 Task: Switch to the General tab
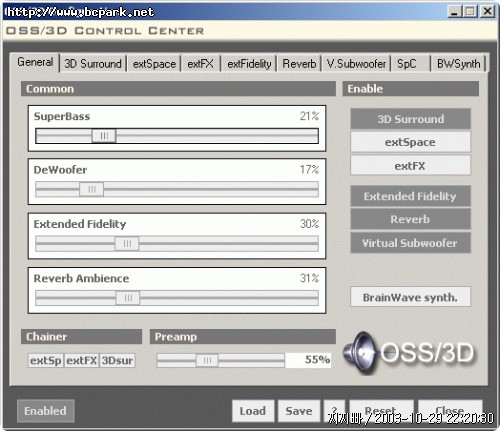tap(35, 62)
